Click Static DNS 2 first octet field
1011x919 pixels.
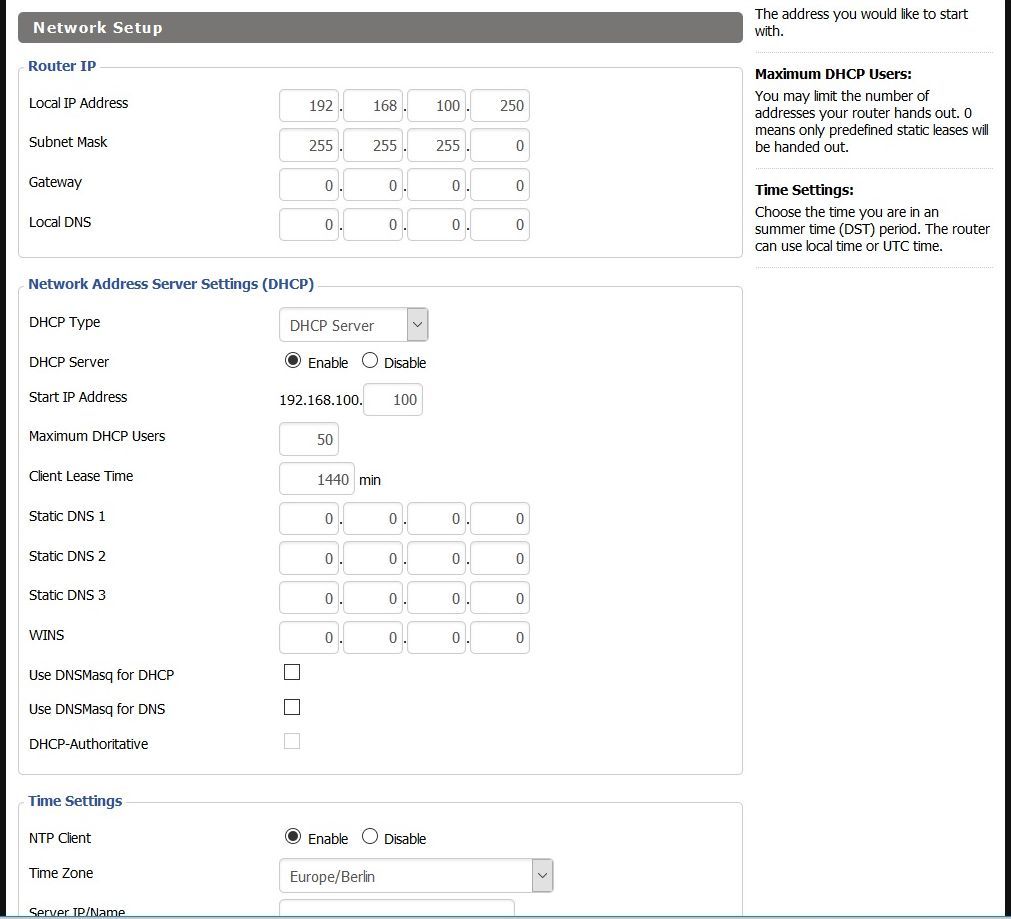(x=309, y=558)
